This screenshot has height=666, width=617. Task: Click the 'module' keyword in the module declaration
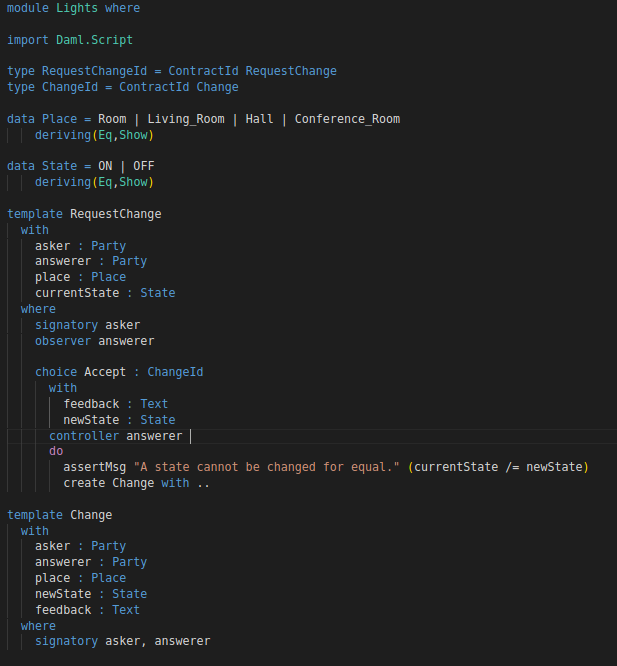27,8
